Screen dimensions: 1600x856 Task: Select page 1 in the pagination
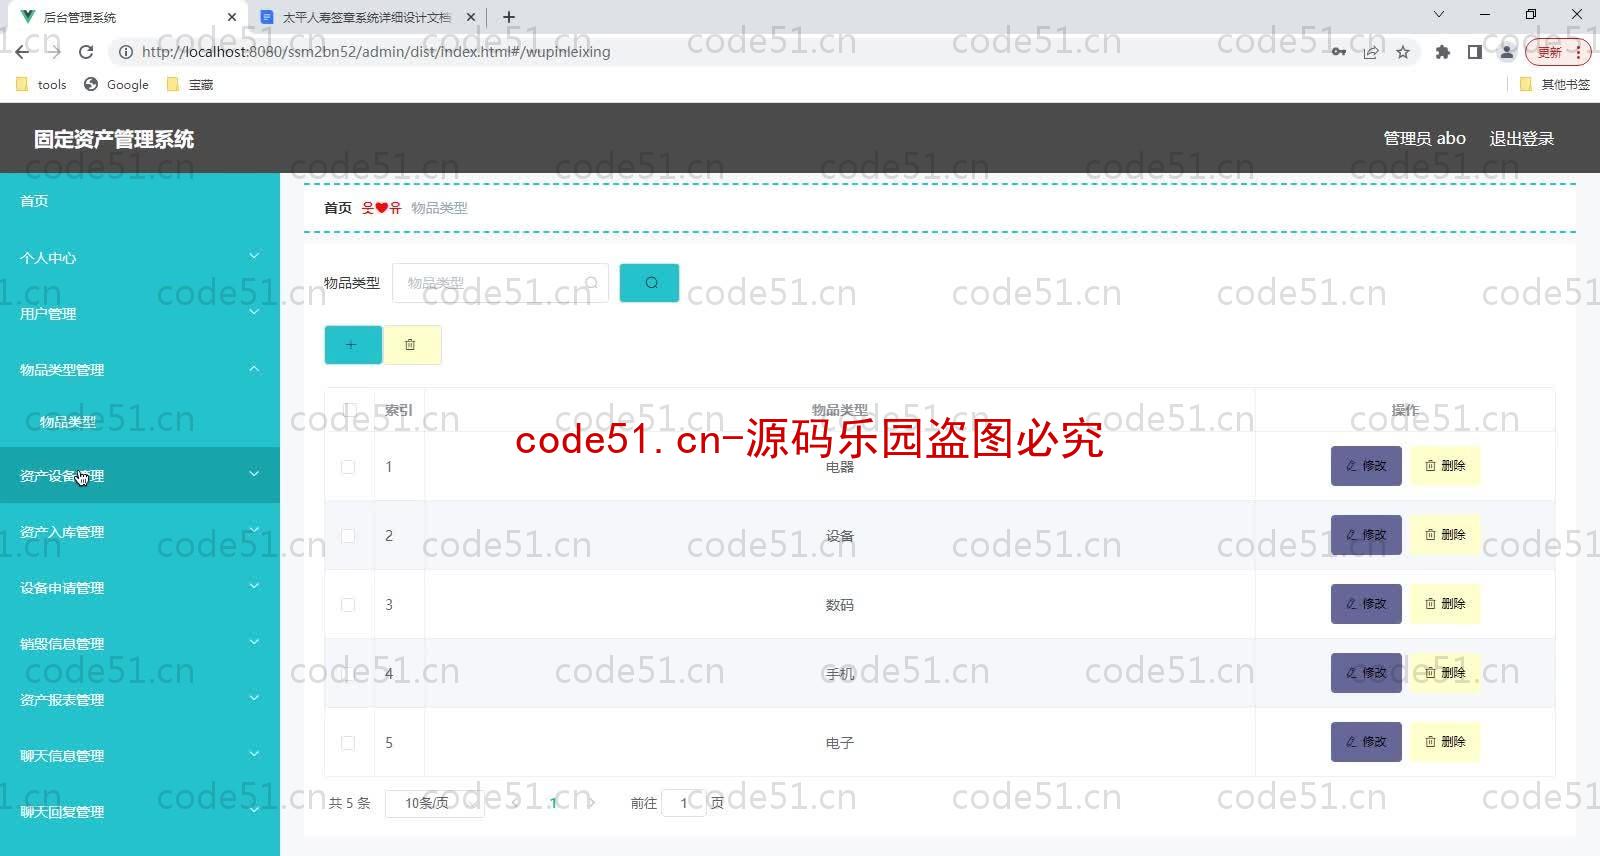point(553,803)
